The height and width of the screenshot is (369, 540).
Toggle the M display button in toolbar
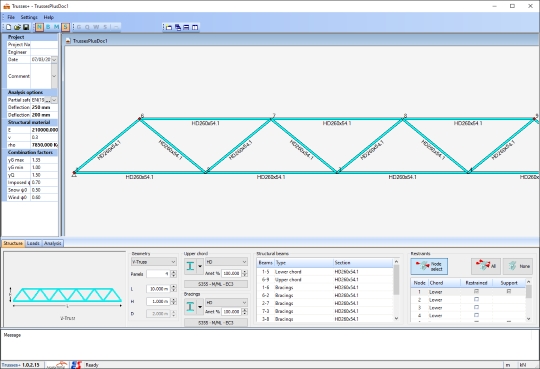[56, 27]
